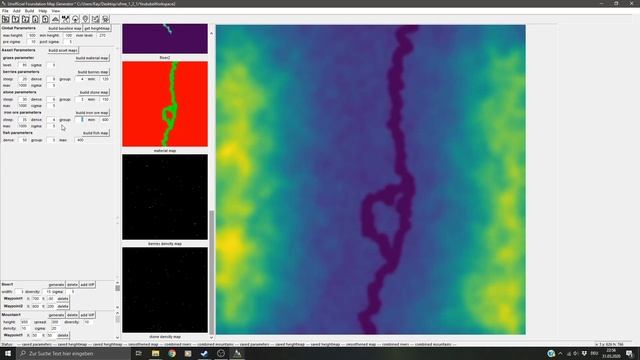Click the toolbar icon right of map pin
640x360 pixels.
pos(95,19)
